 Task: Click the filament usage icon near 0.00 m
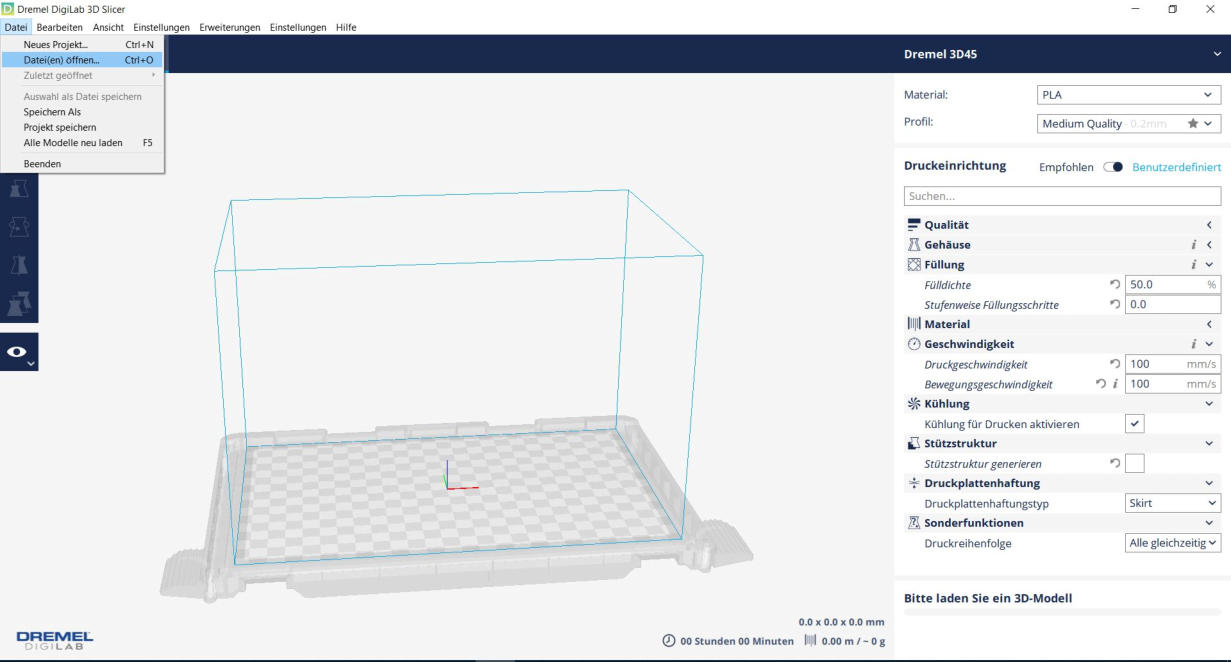[811, 641]
